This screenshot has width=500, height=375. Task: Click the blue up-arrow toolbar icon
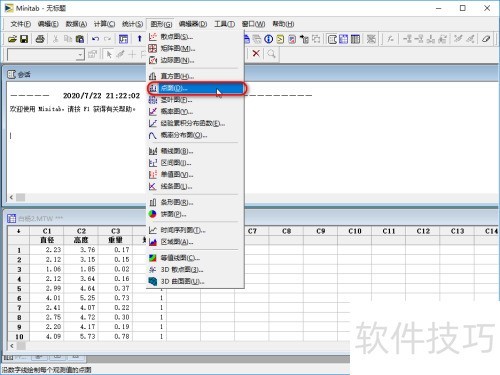pos(139,39)
